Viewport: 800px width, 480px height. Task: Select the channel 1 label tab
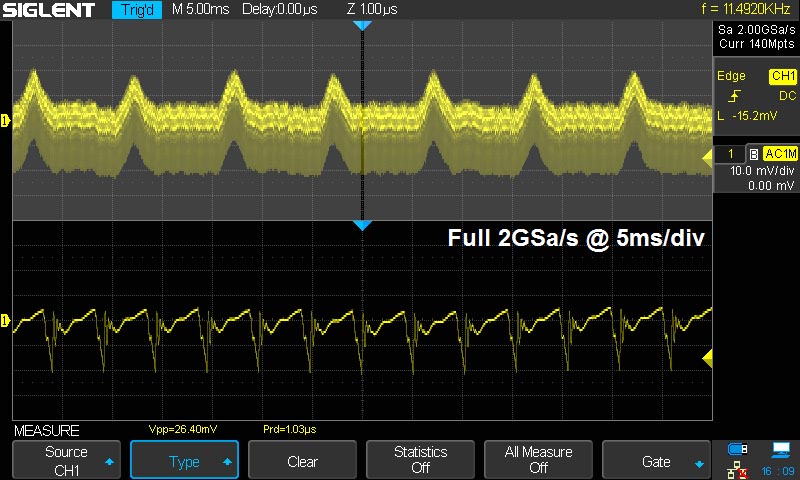(731, 153)
